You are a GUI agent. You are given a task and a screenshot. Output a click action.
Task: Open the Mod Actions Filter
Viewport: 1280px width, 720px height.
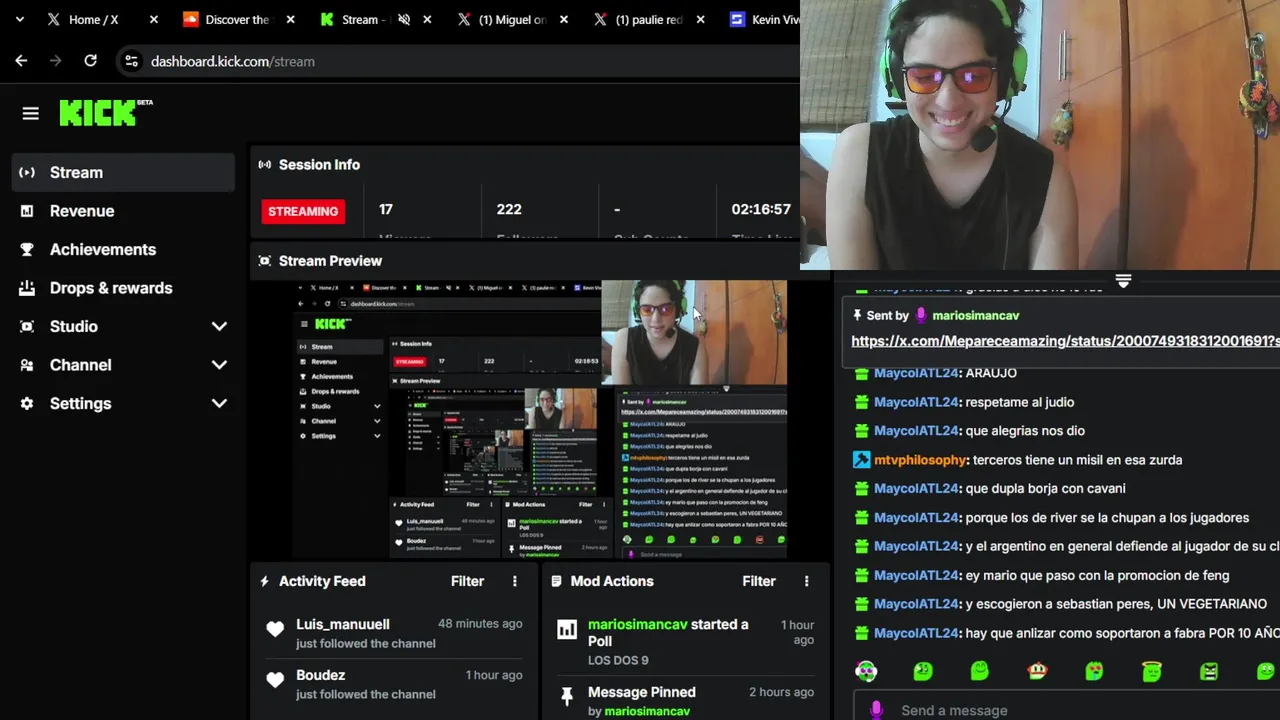point(759,581)
